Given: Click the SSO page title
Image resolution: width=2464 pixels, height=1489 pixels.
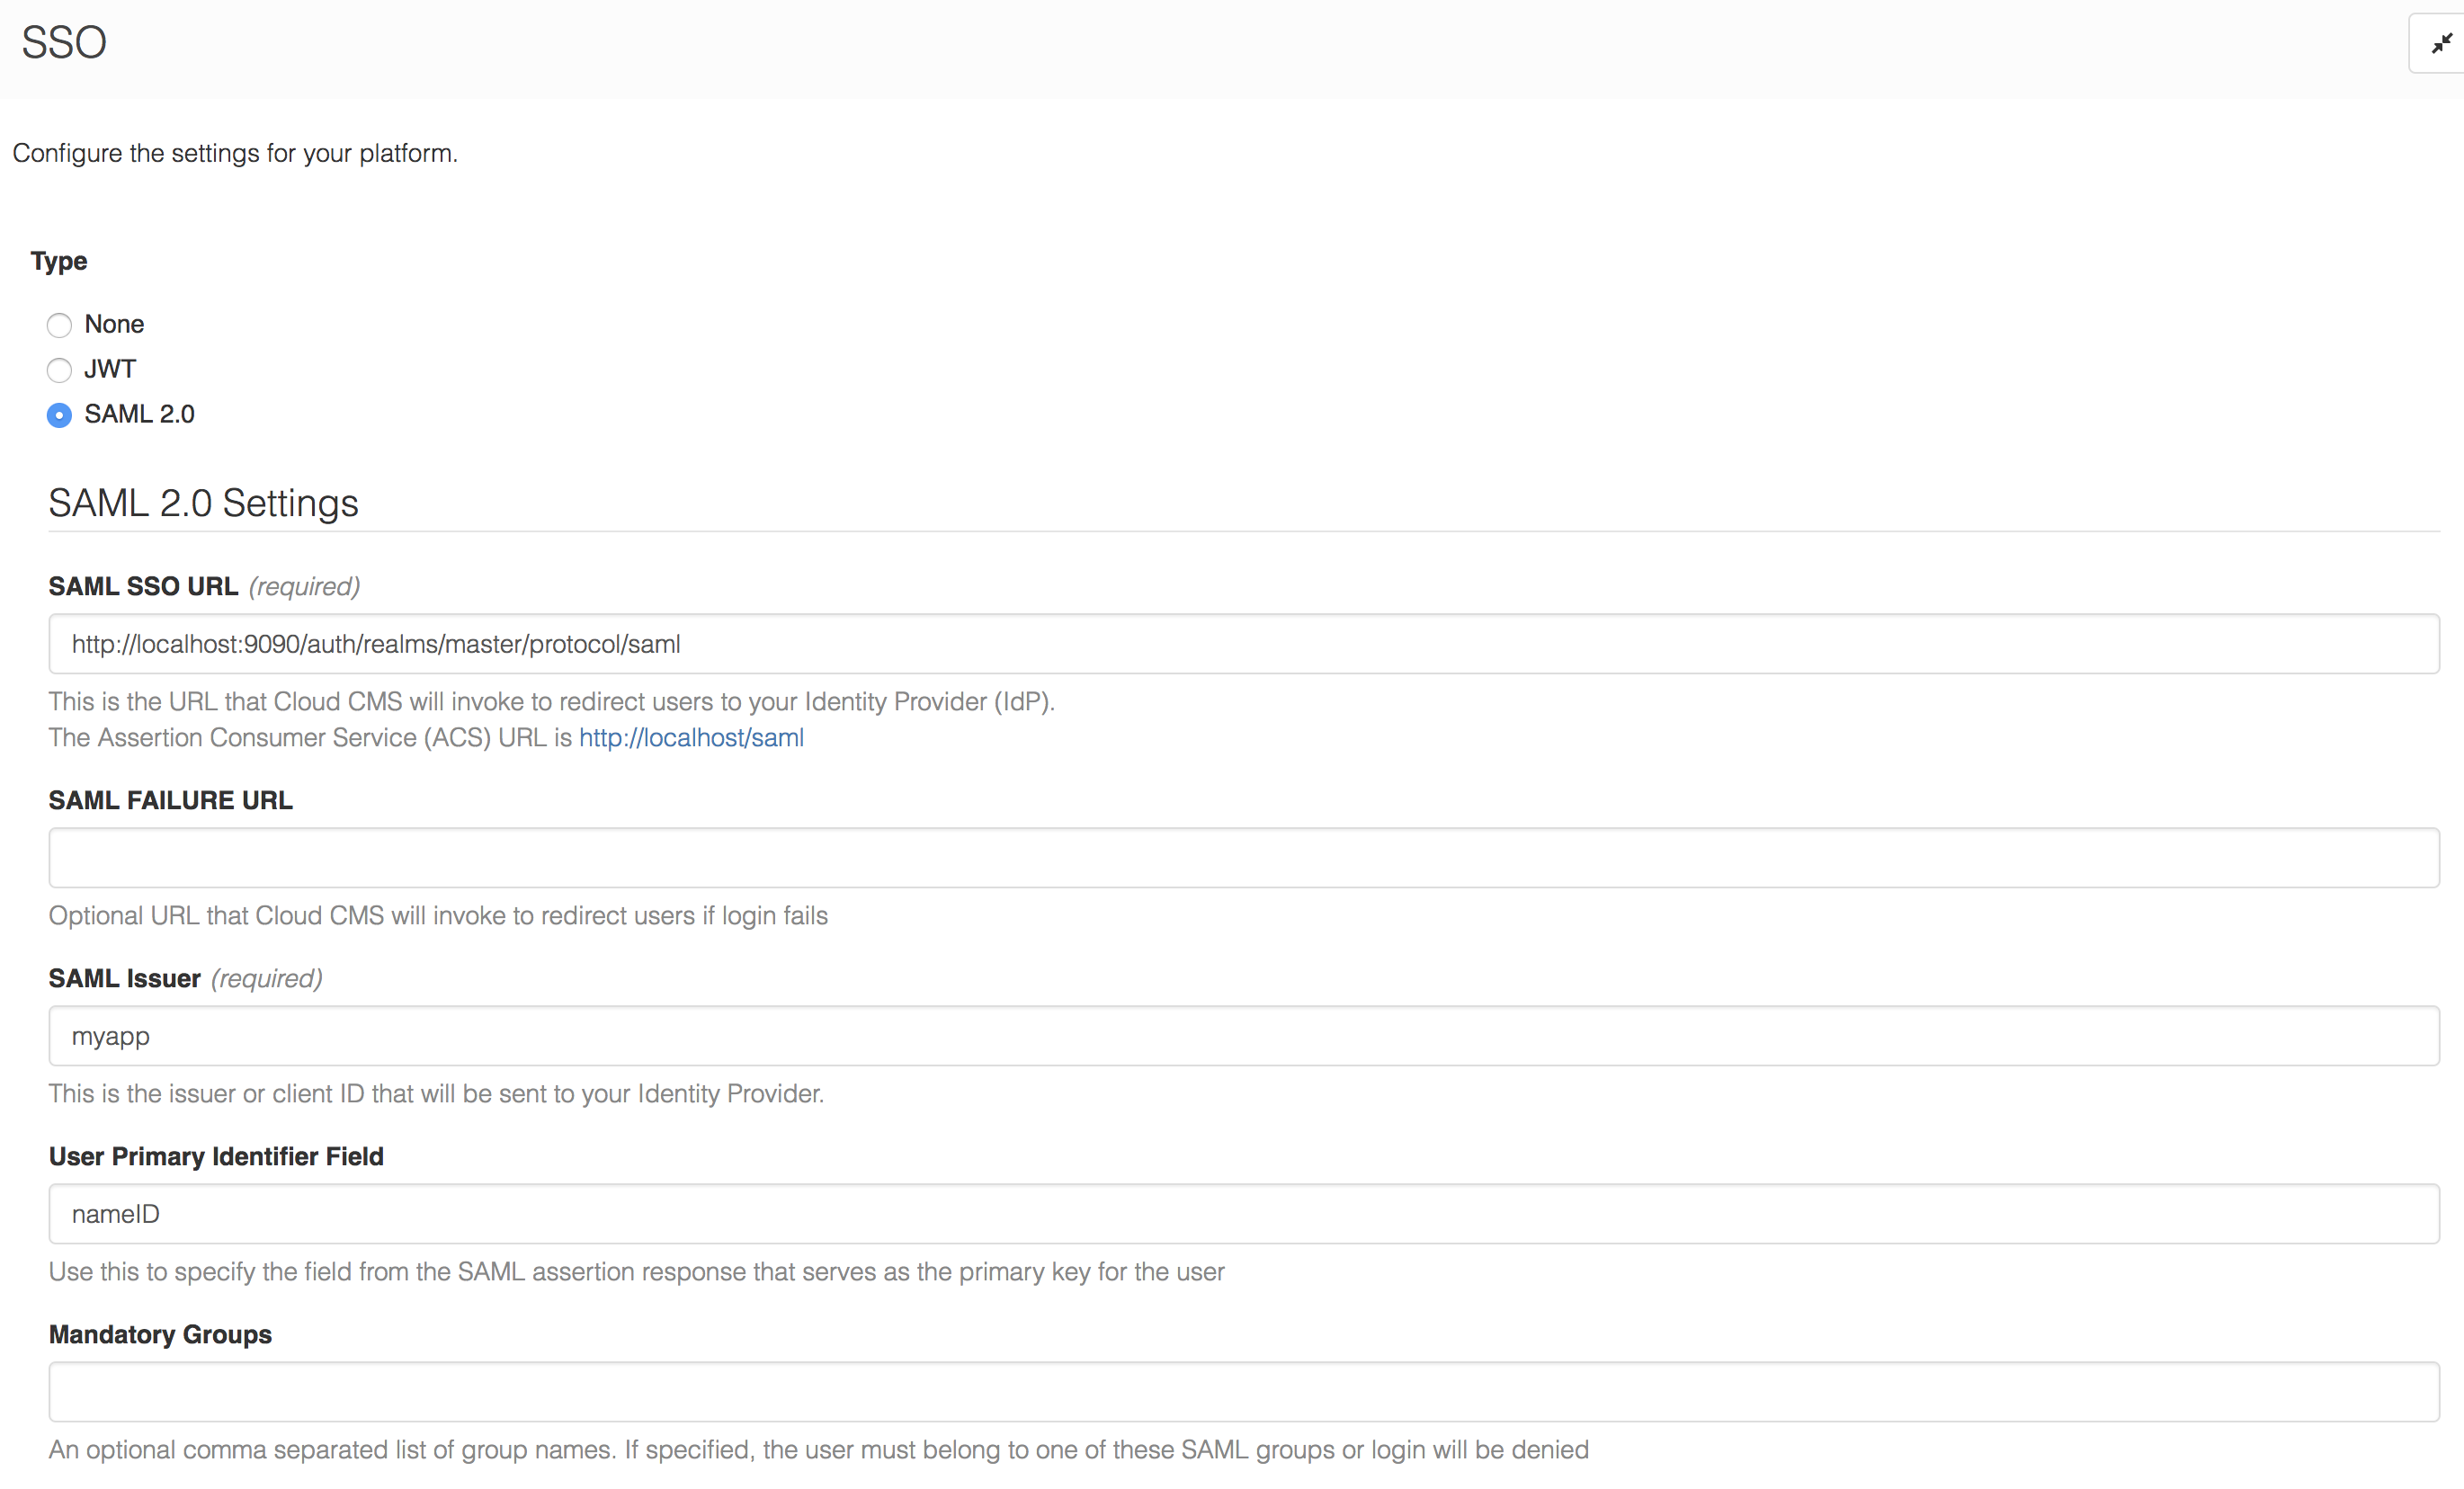Looking at the screenshot, I should pos(64,43).
